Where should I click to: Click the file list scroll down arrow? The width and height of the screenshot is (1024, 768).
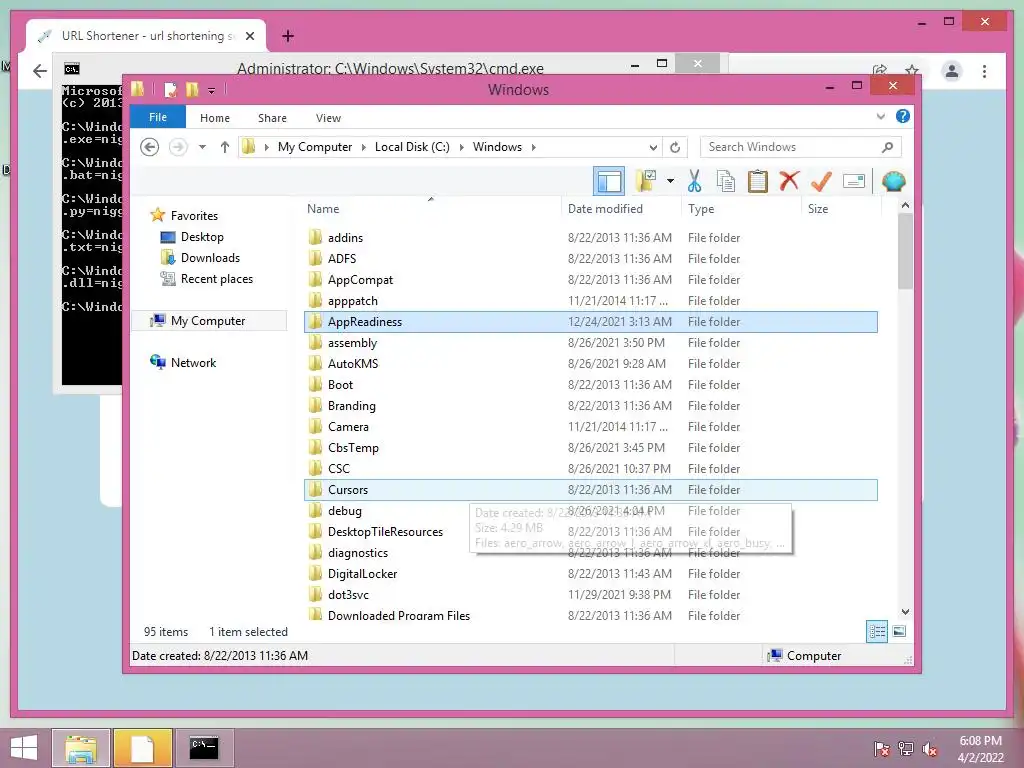[905, 612]
